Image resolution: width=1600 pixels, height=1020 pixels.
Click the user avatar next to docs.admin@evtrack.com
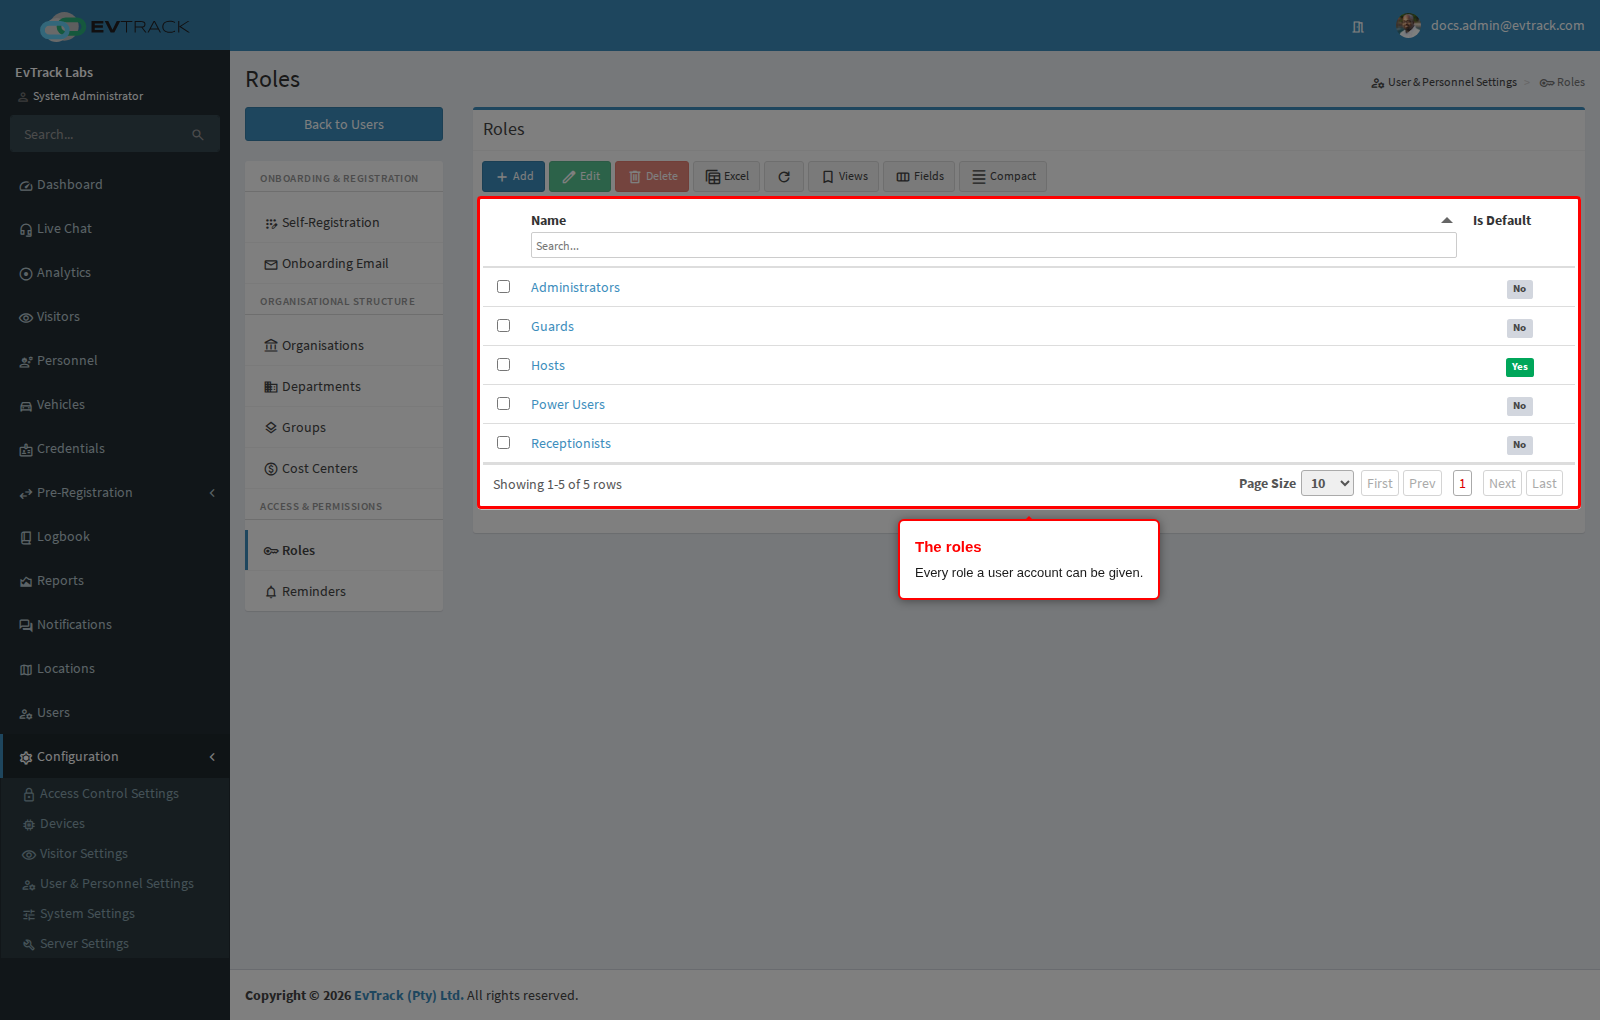1409,26
